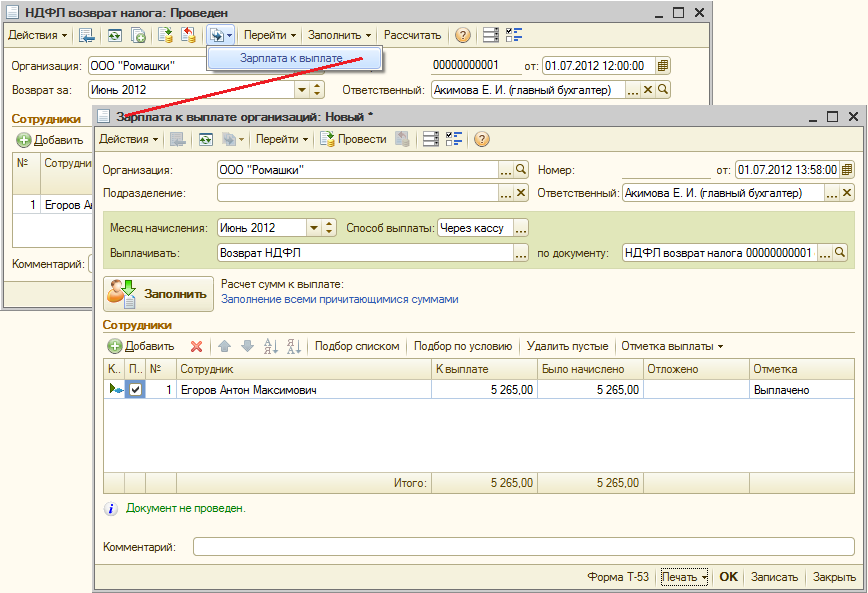Clear the Ответственный field in the НДФЛ window

point(648,90)
